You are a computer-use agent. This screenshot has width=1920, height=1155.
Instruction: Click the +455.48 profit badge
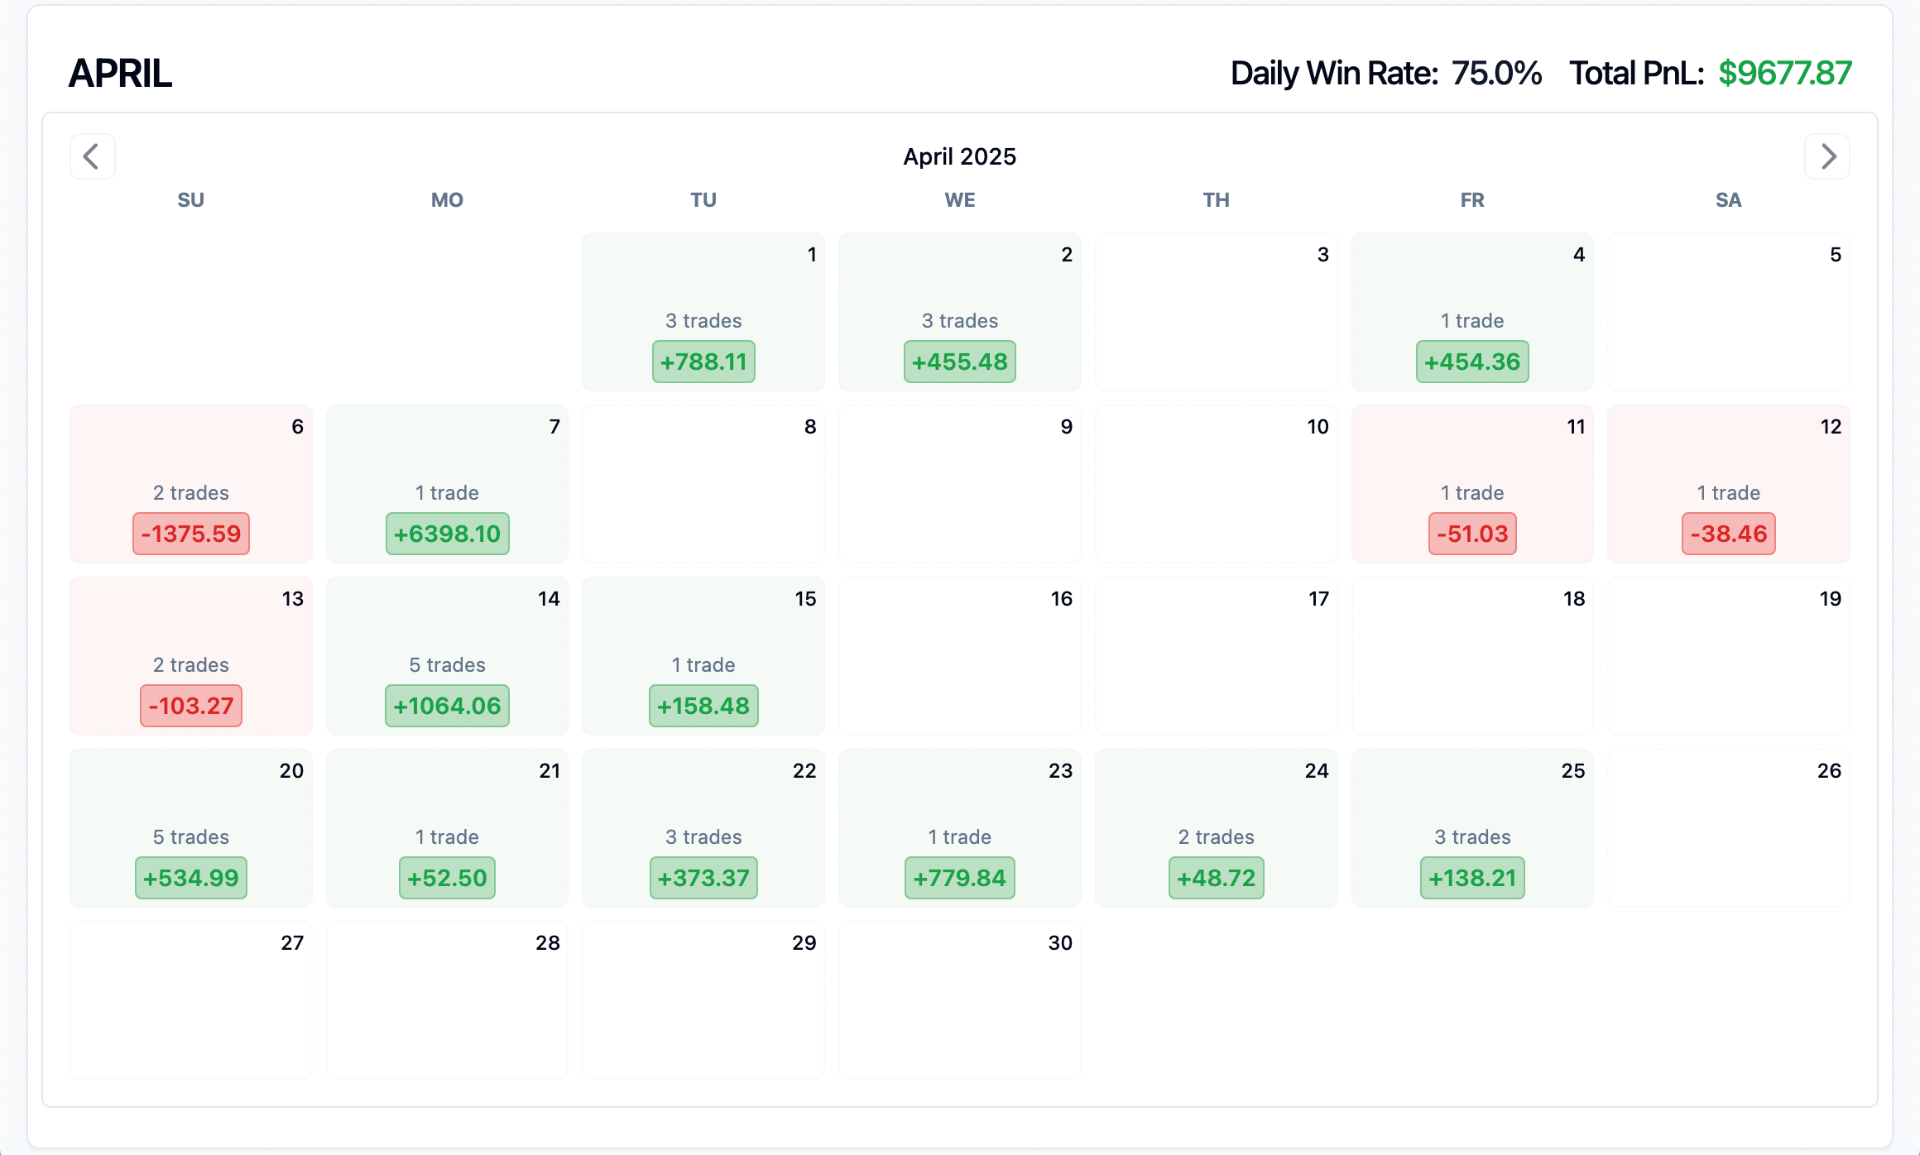click(x=959, y=362)
